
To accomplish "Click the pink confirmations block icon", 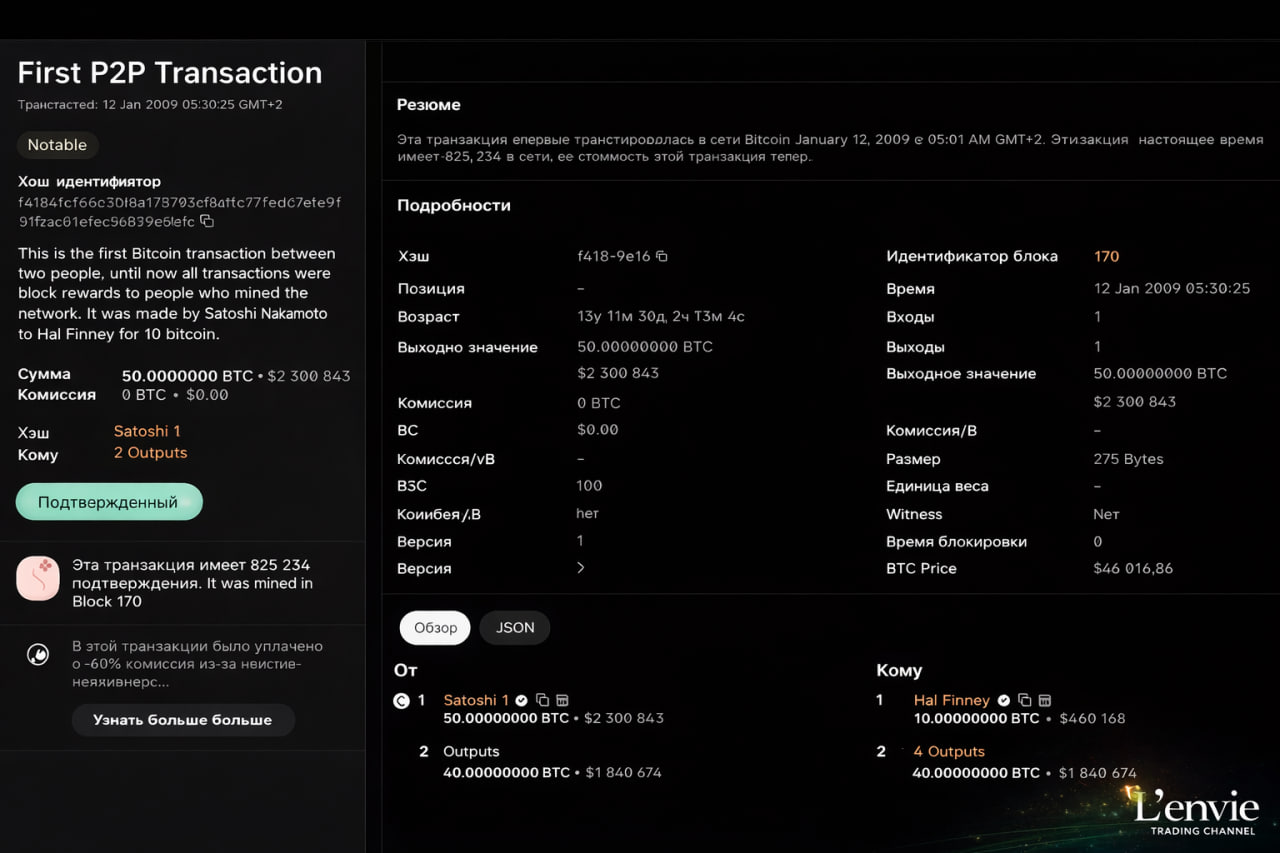I will (38, 579).
